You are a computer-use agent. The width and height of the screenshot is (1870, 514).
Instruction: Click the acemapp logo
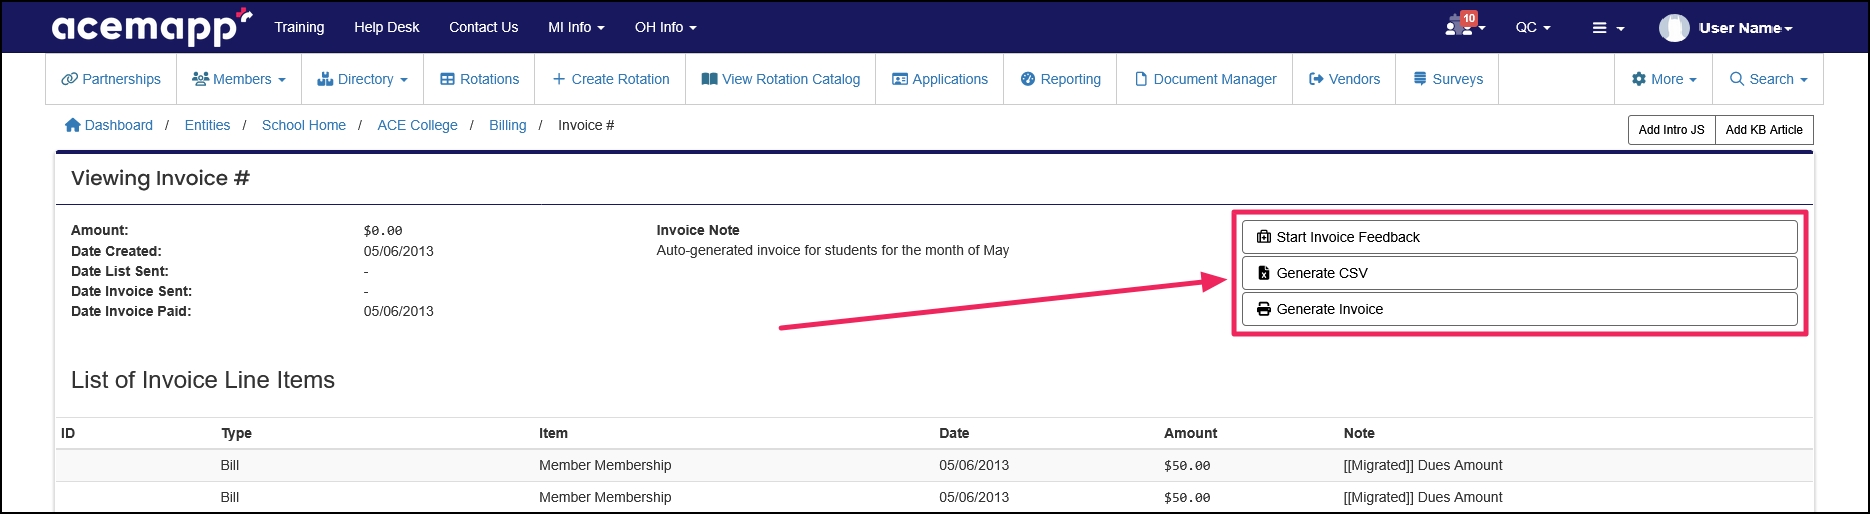151,27
